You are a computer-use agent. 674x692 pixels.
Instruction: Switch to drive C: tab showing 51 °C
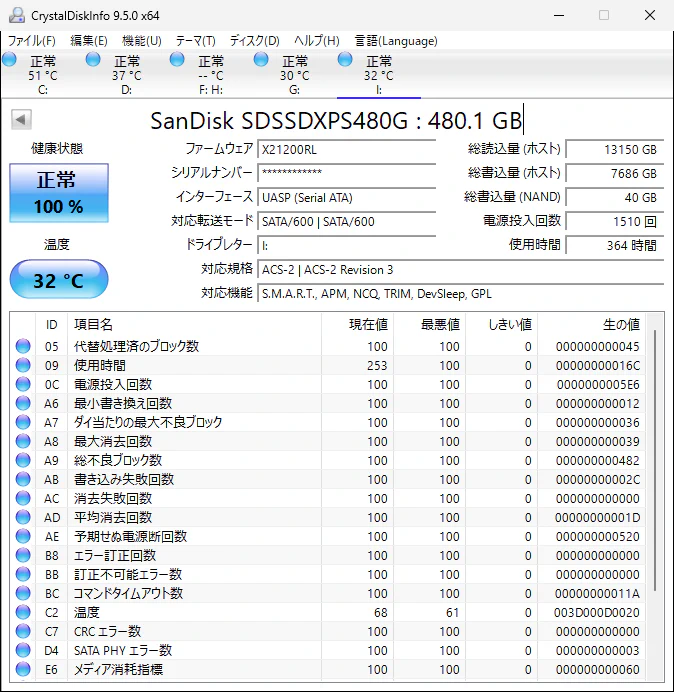click(42, 75)
